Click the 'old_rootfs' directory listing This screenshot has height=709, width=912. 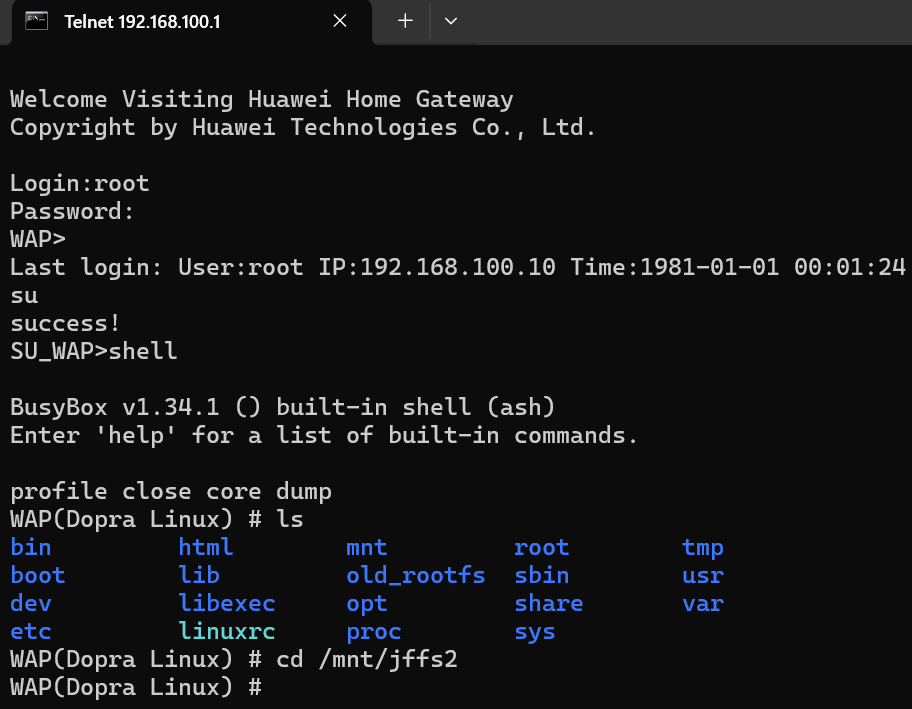[x=415, y=575]
